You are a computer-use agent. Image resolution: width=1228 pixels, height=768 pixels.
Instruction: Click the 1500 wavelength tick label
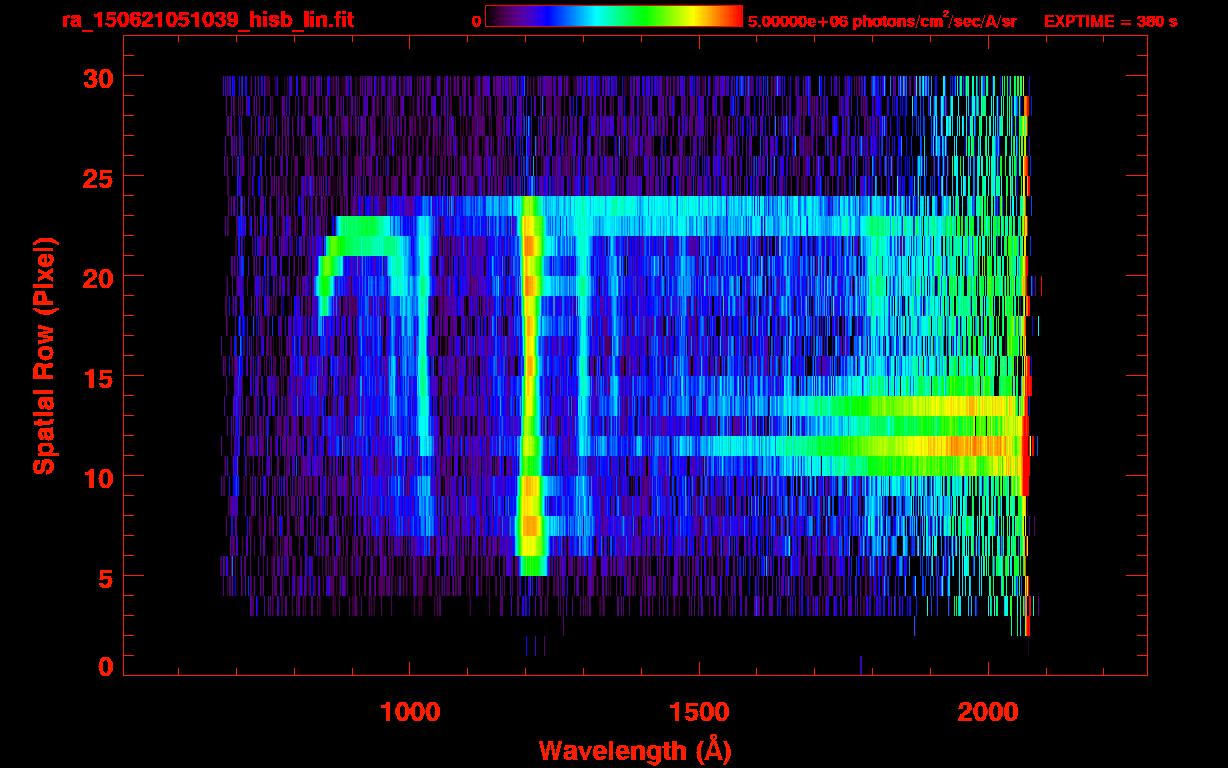[x=699, y=712]
